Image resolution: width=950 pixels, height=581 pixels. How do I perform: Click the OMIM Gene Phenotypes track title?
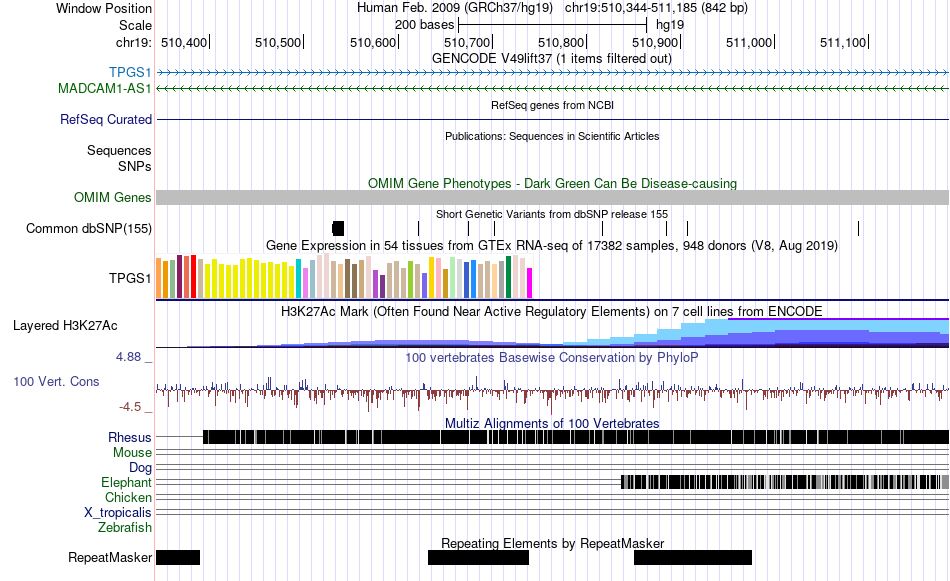[553, 184]
